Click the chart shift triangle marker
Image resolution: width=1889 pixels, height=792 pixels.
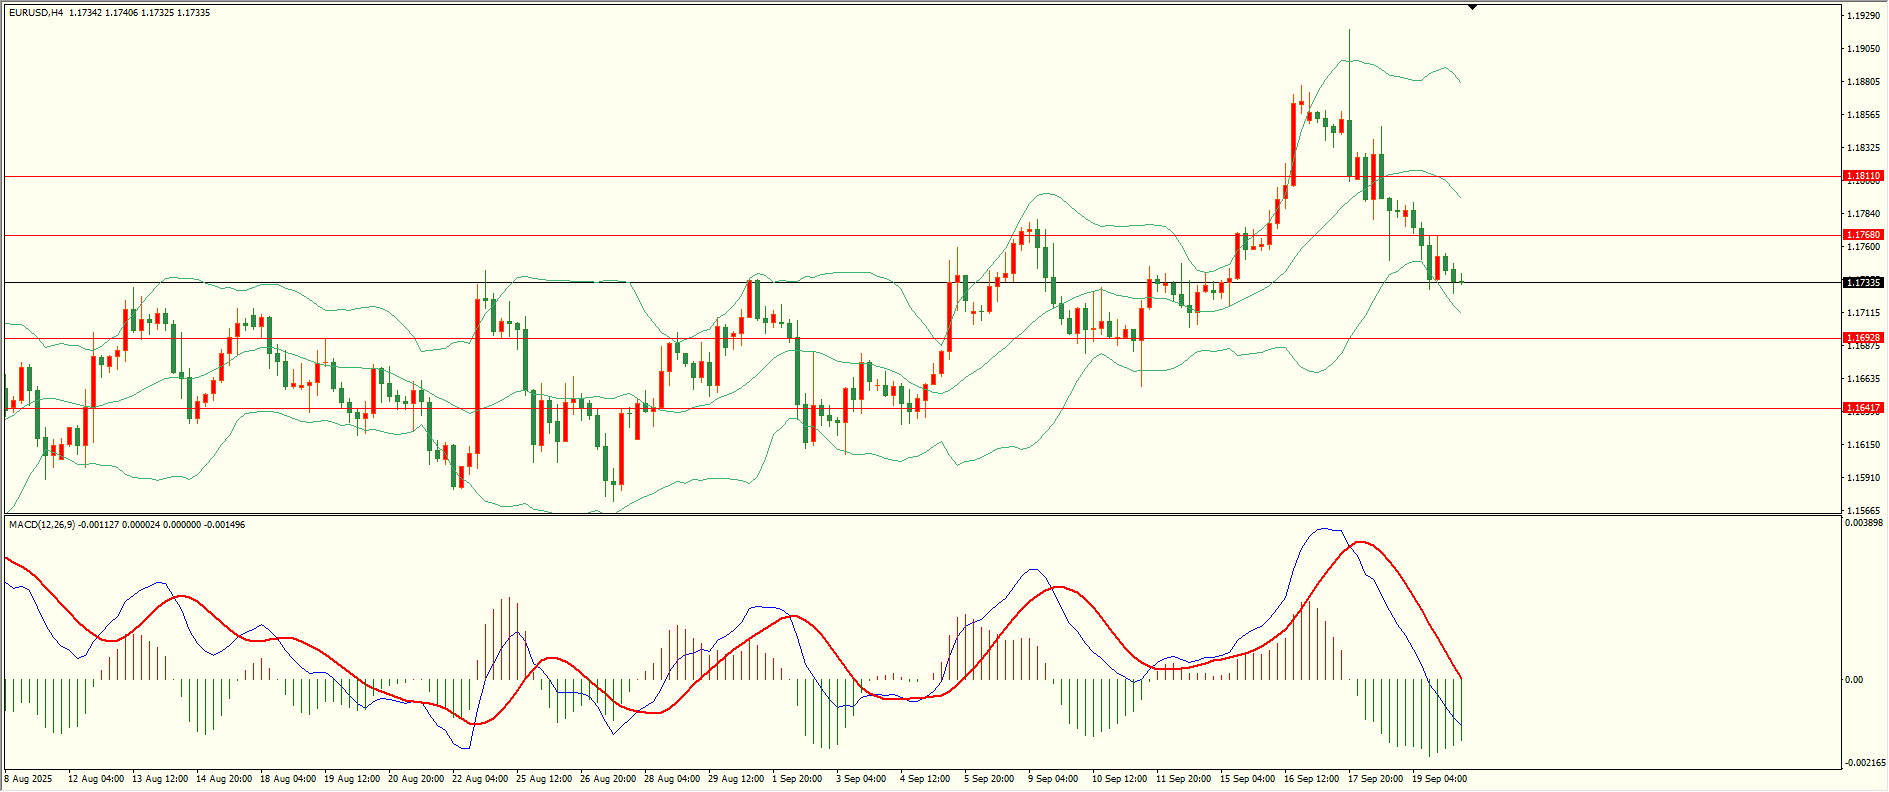[x=1472, y=7]
